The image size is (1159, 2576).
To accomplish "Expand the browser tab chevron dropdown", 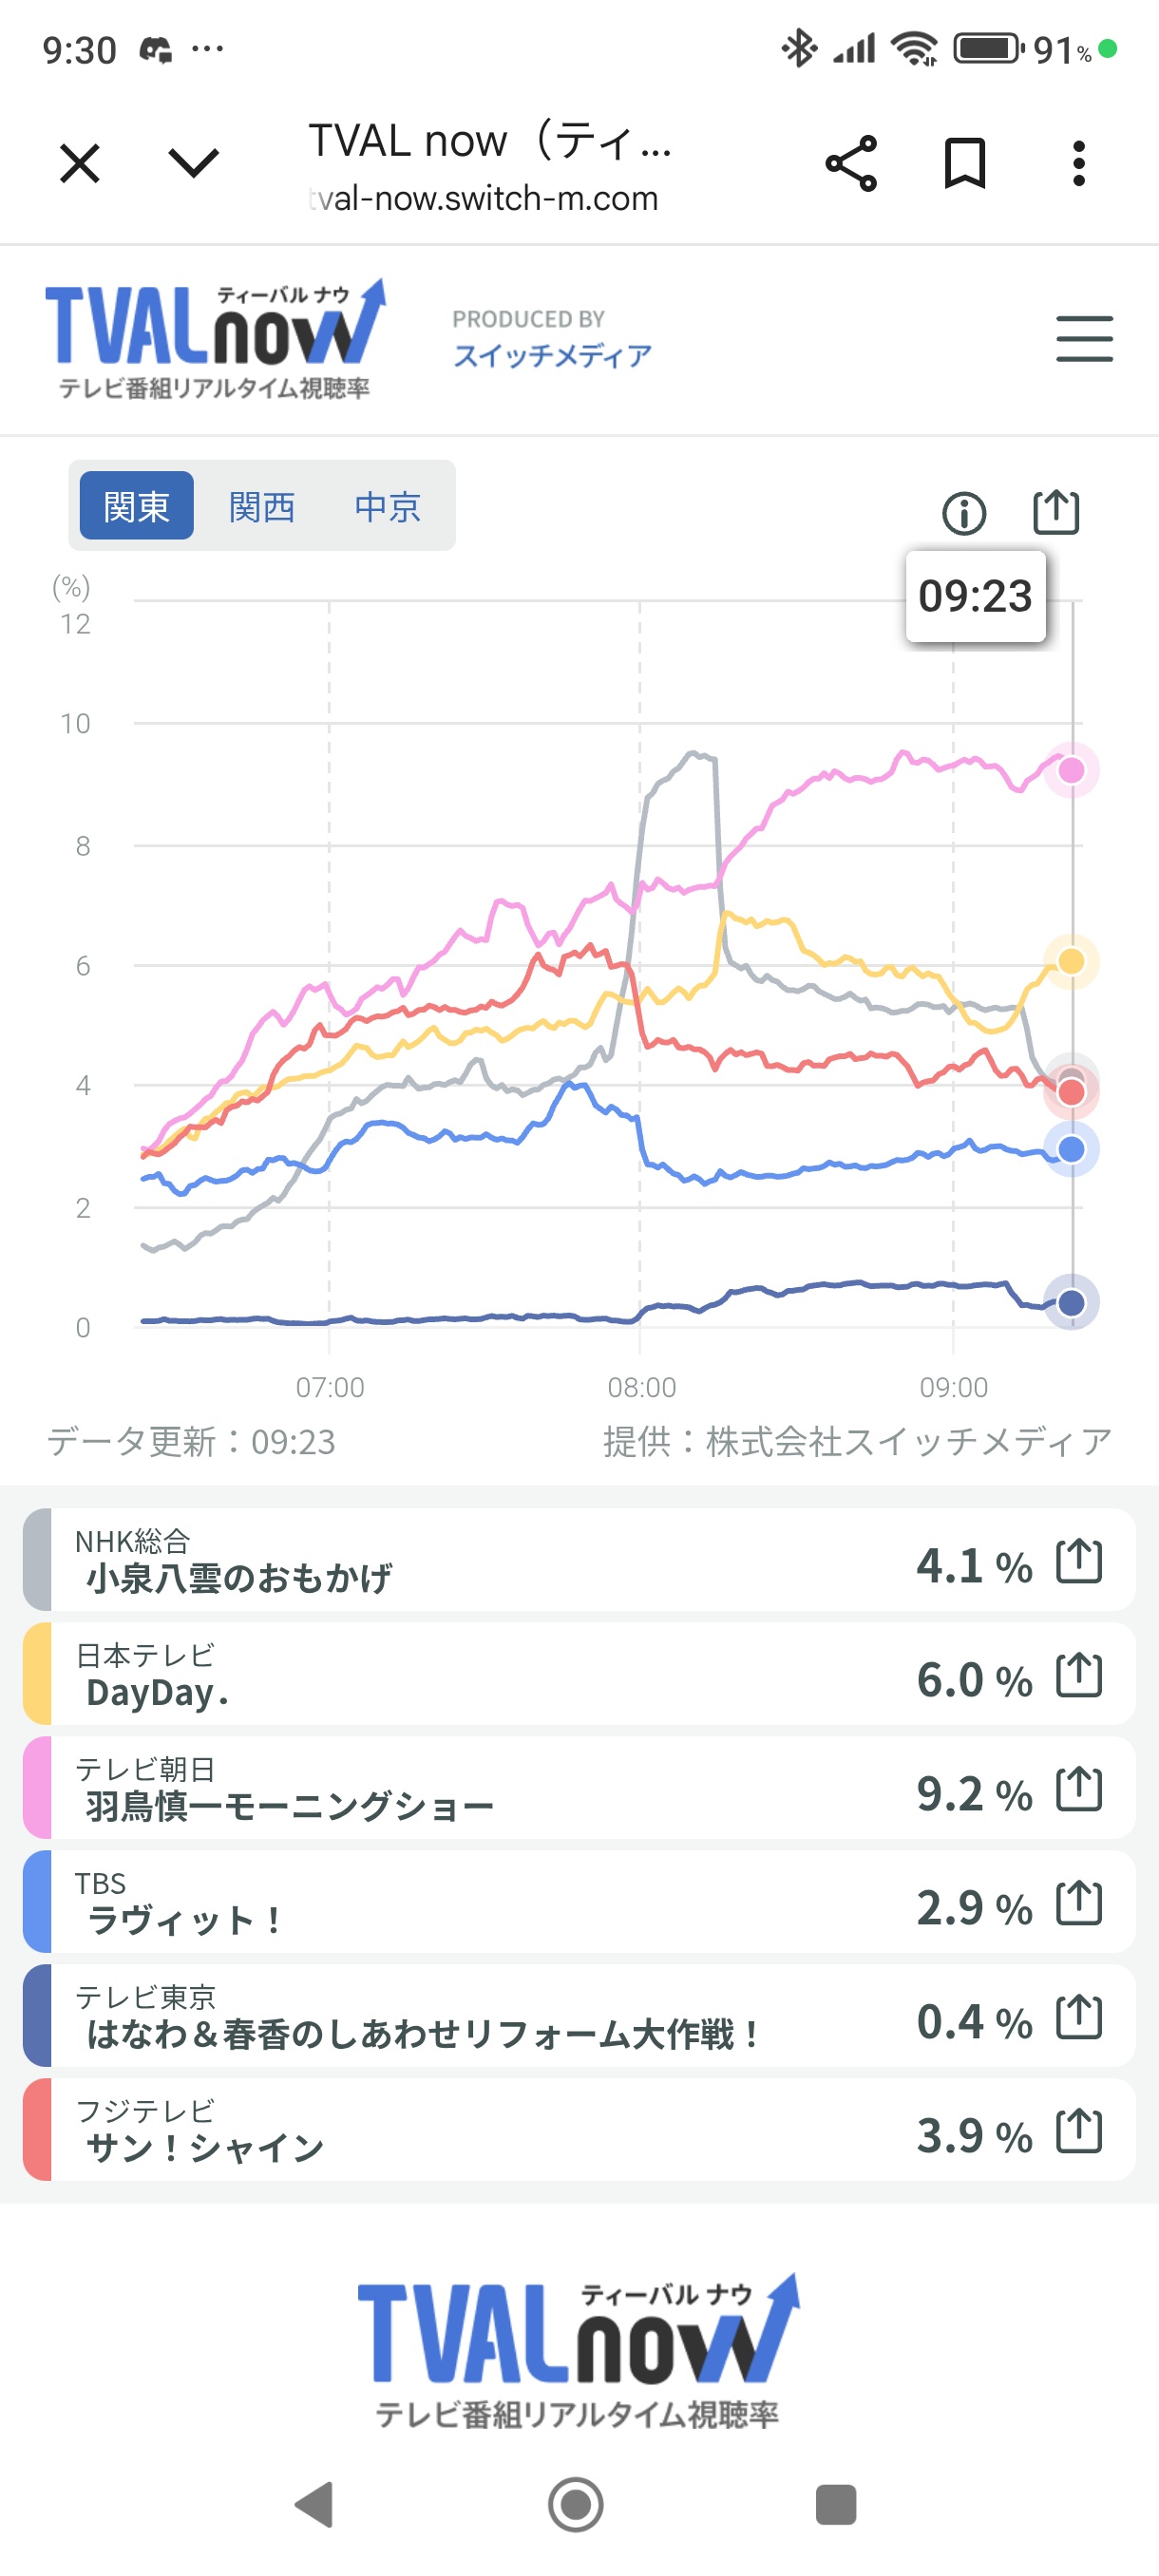I will coord(193,164).
